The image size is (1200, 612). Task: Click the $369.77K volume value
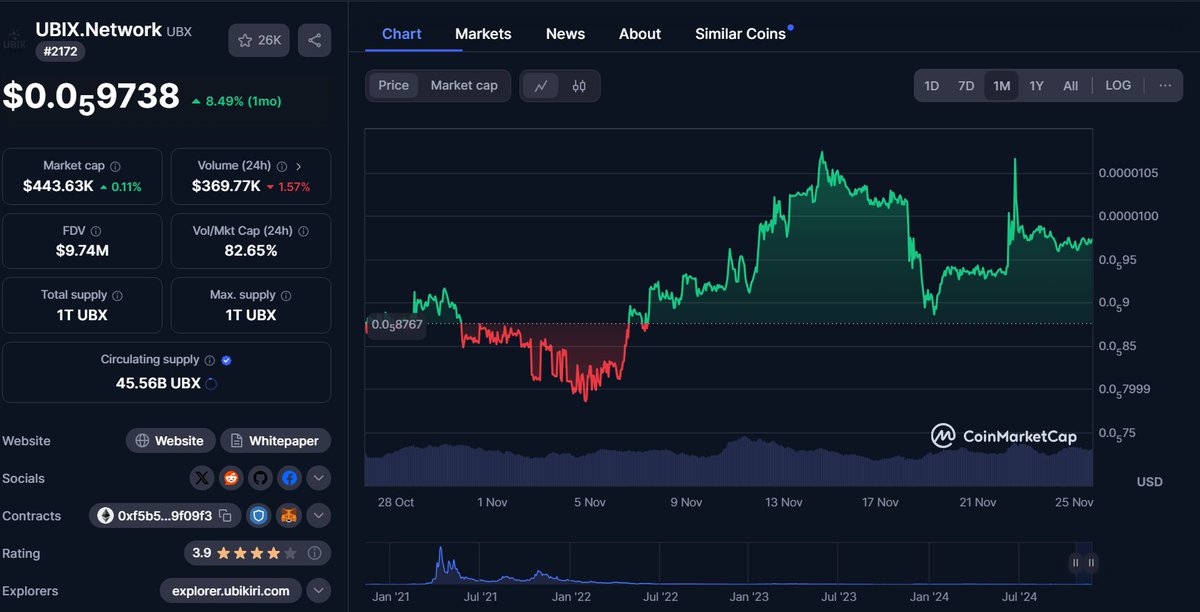pos(226,186)
